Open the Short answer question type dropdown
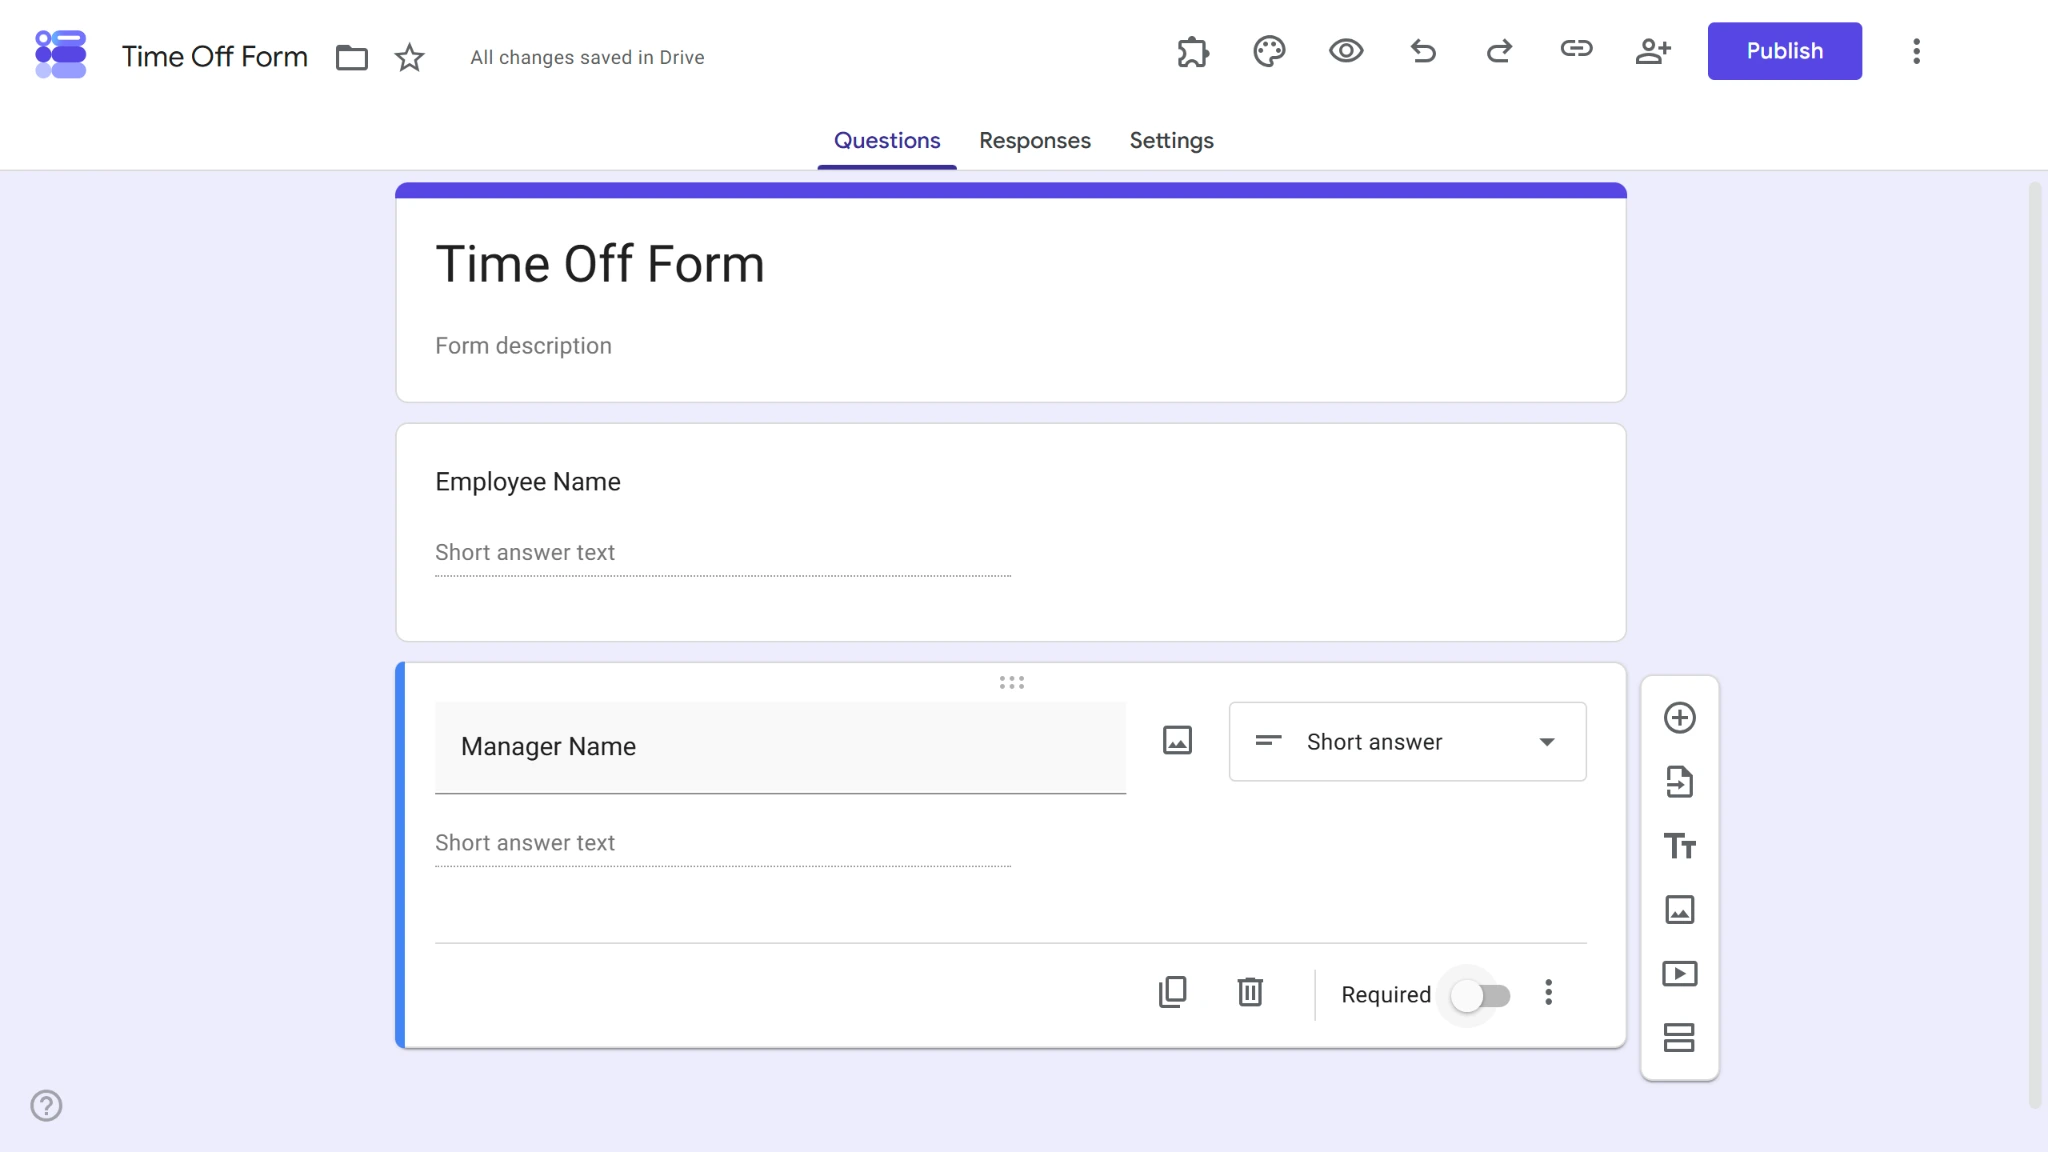2048x1152 pixels. [1407, 742]
